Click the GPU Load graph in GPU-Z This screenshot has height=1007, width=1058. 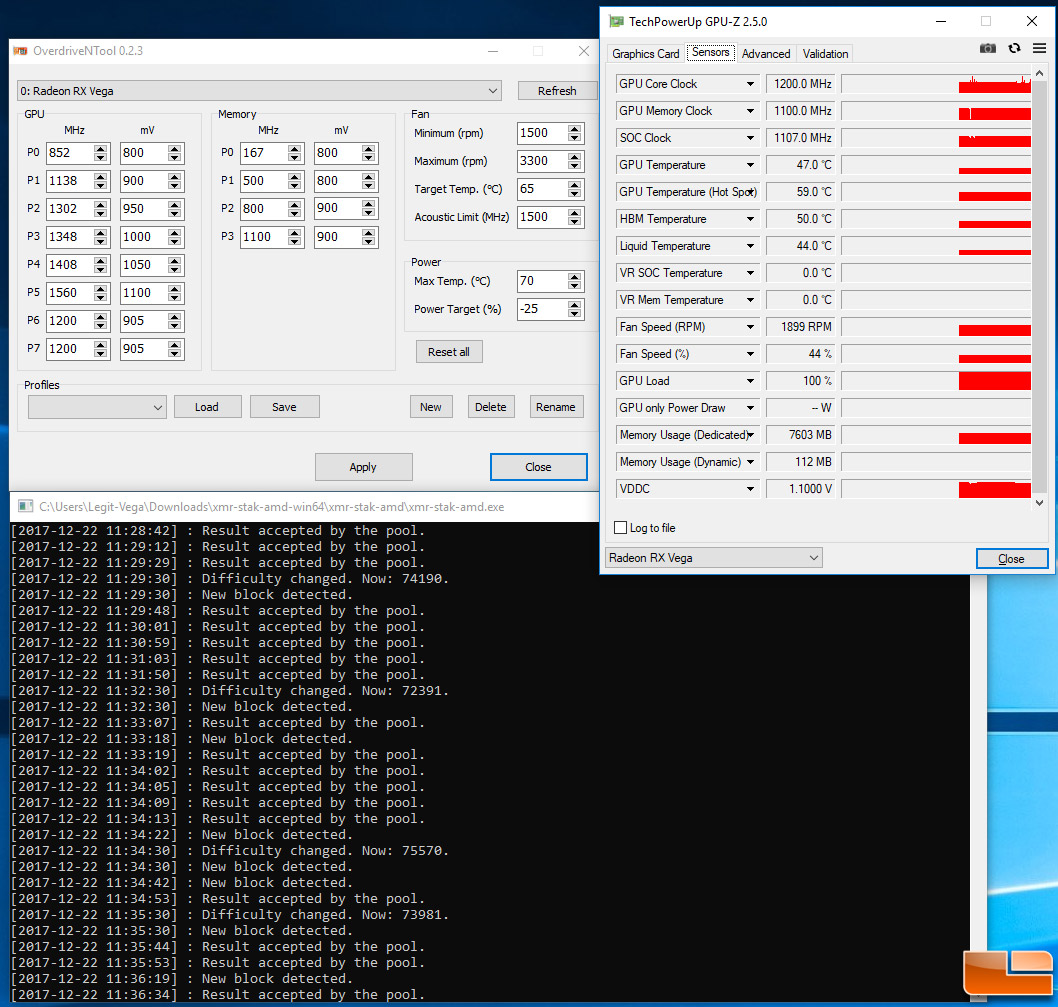click(936, 381)
